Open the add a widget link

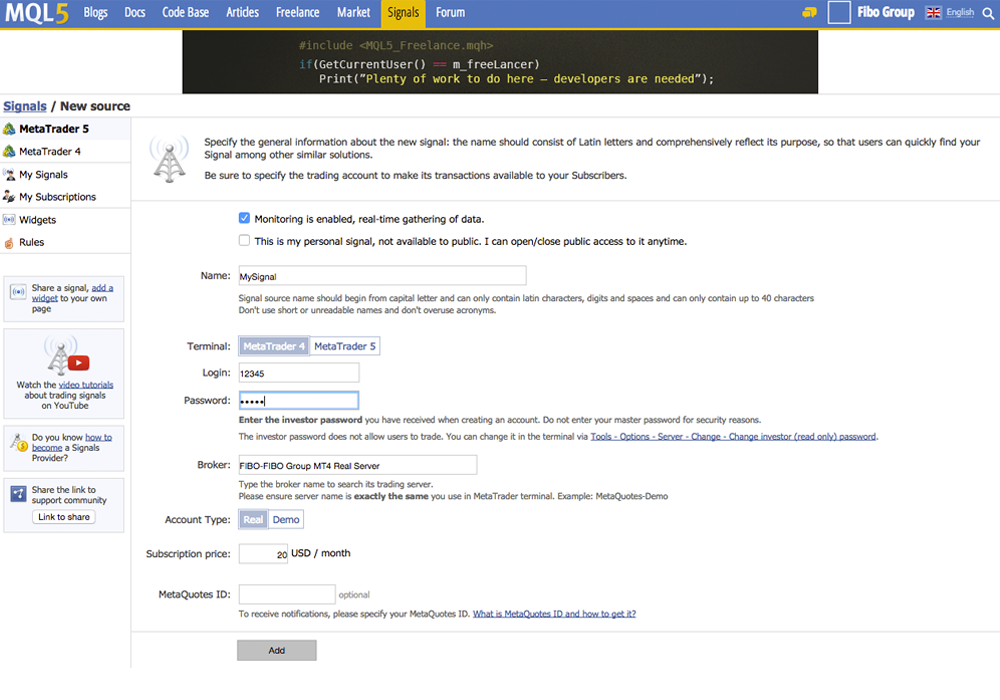click(73, 293)
